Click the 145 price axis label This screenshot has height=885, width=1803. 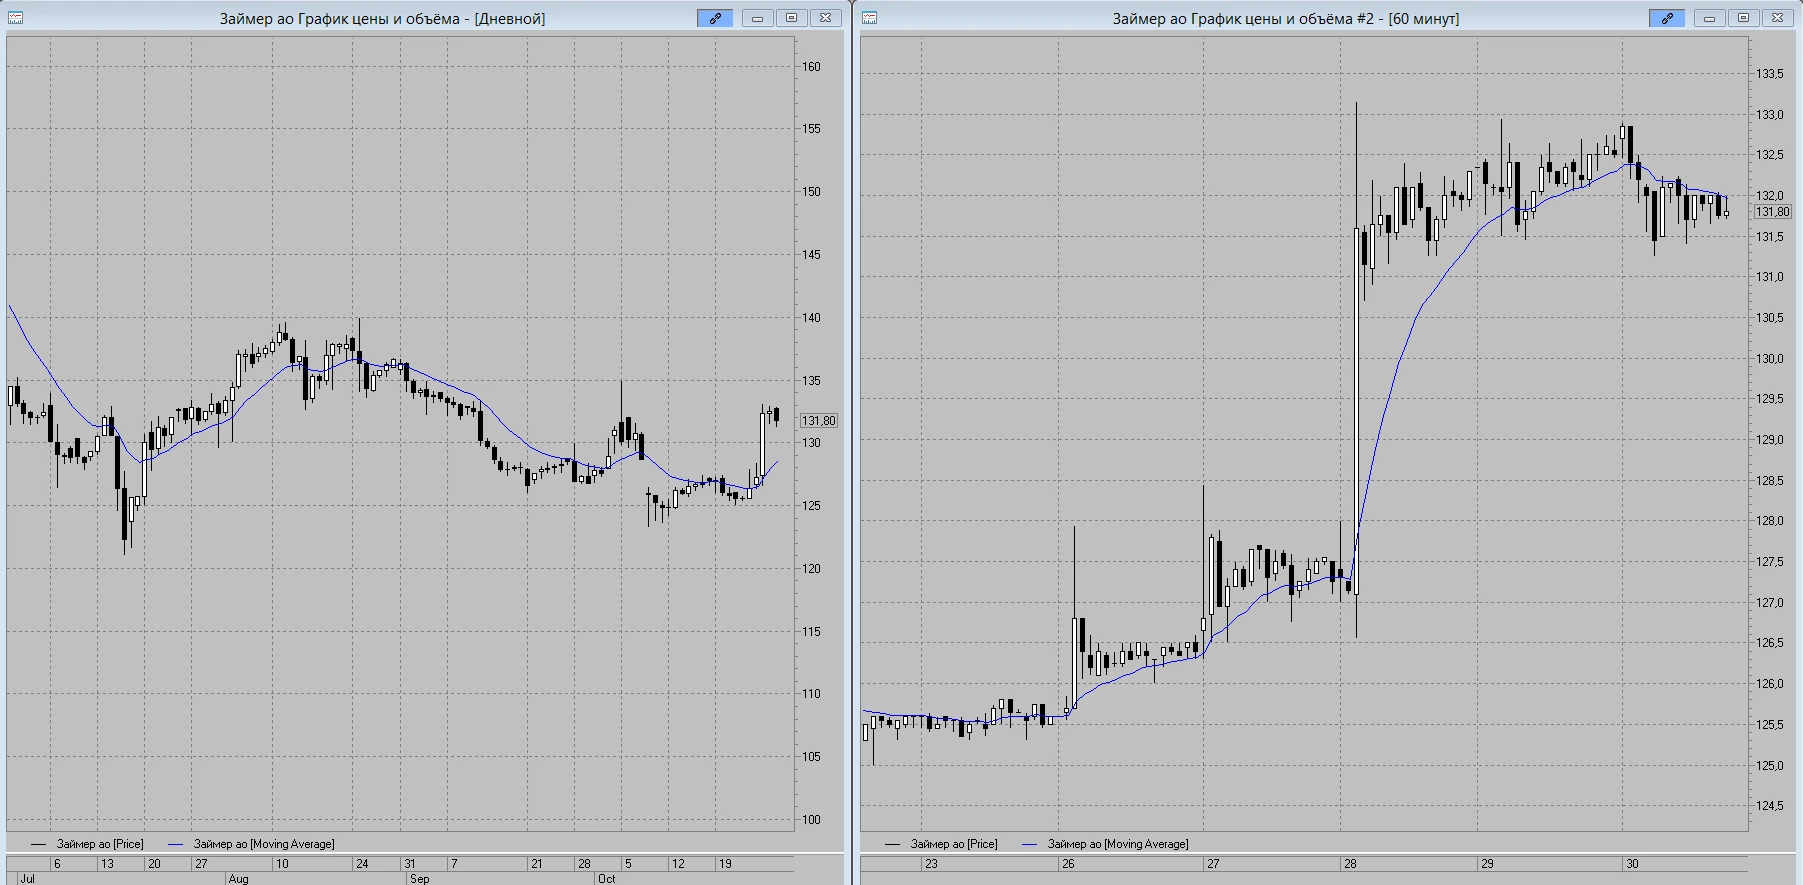click(811, 255)
